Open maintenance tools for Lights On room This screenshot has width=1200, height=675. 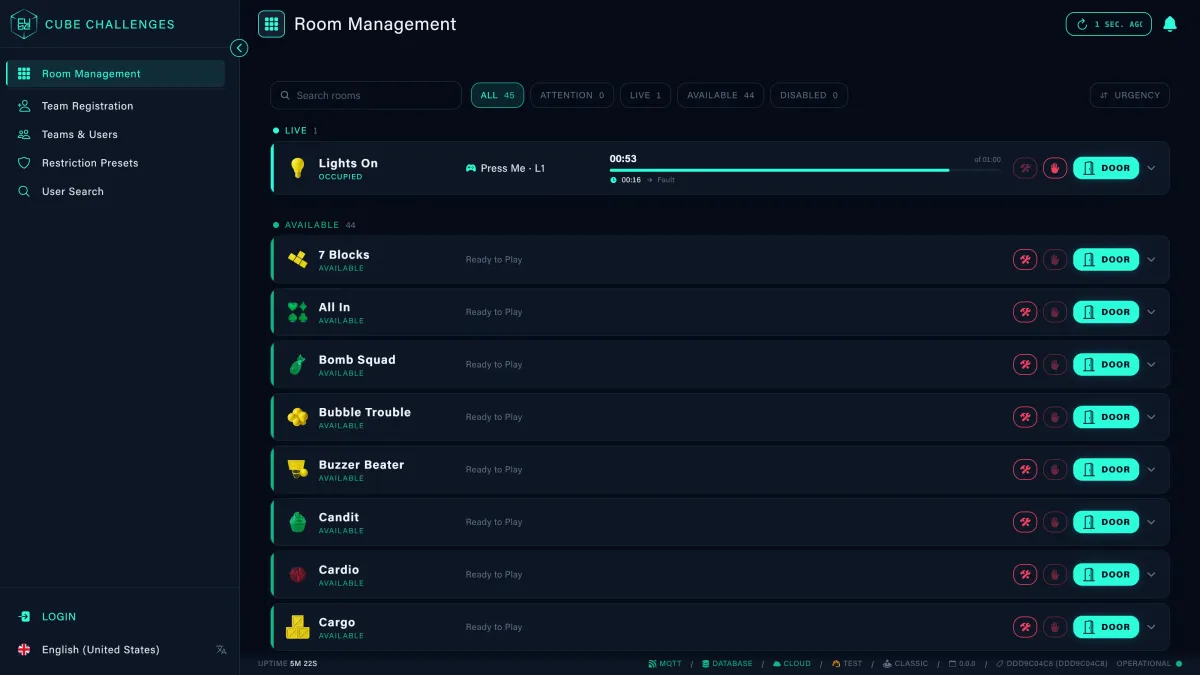click(x=1025, y=168)
